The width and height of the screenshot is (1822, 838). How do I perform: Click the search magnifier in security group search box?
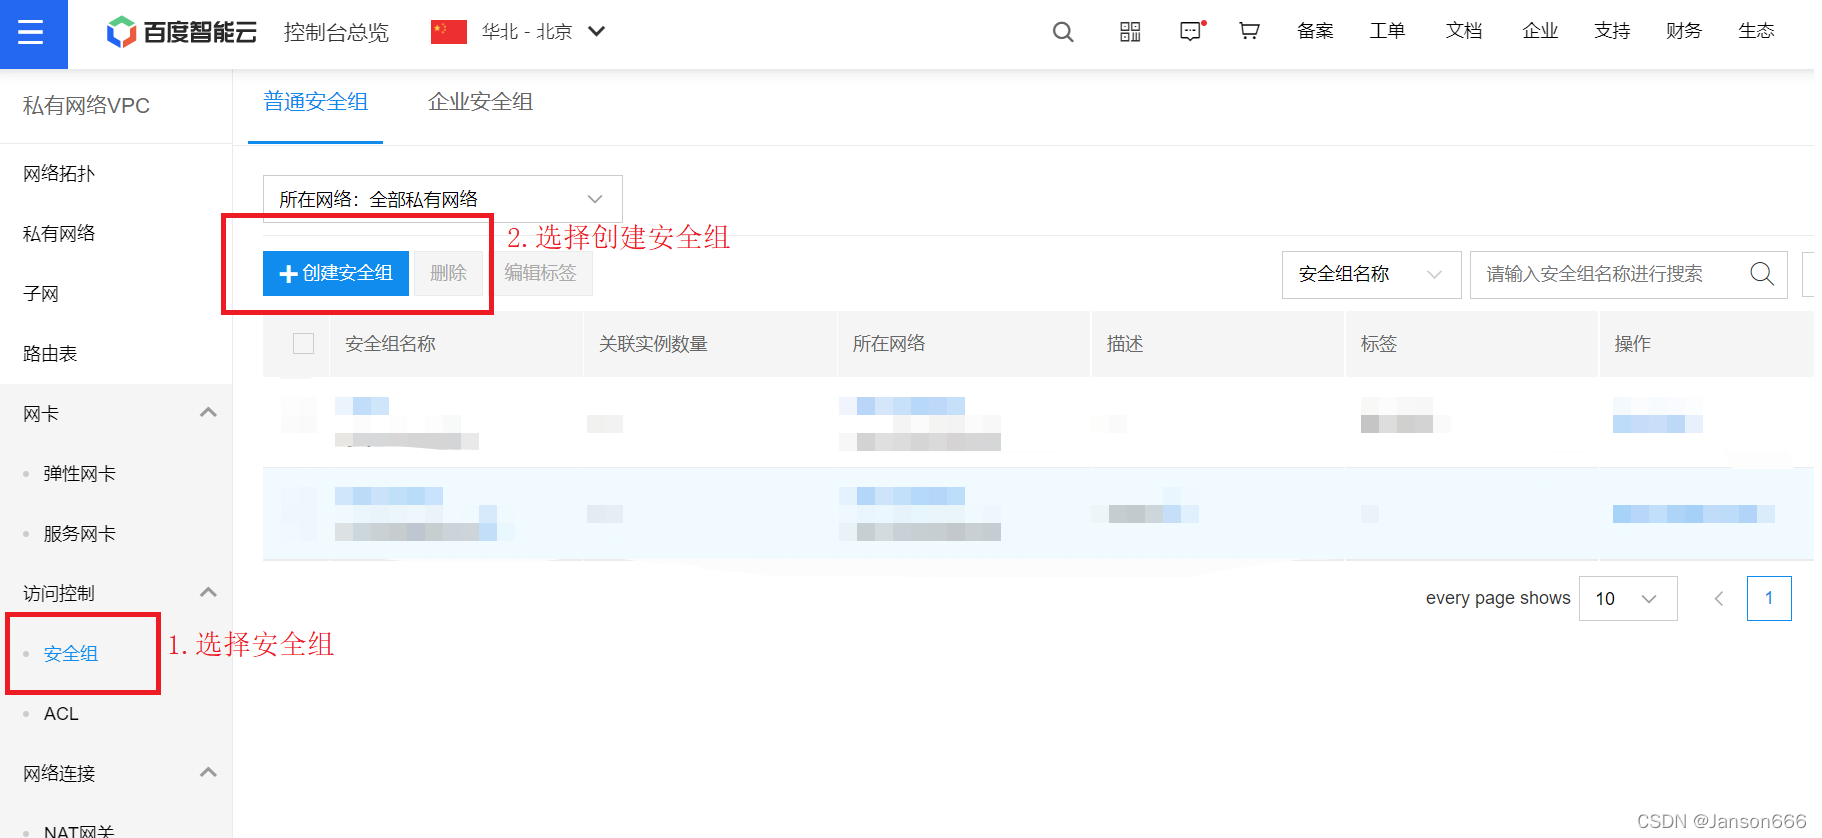pos(1762,274)
